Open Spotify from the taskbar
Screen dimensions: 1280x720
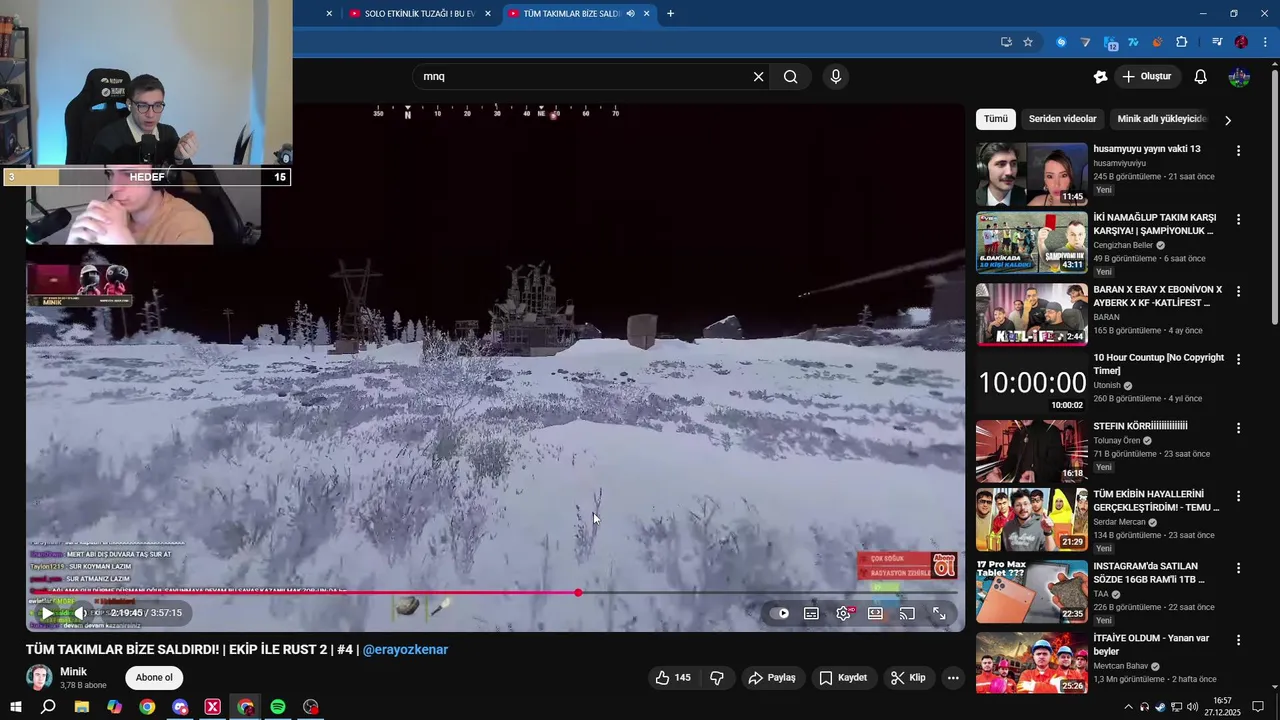(x=278, y=707)
